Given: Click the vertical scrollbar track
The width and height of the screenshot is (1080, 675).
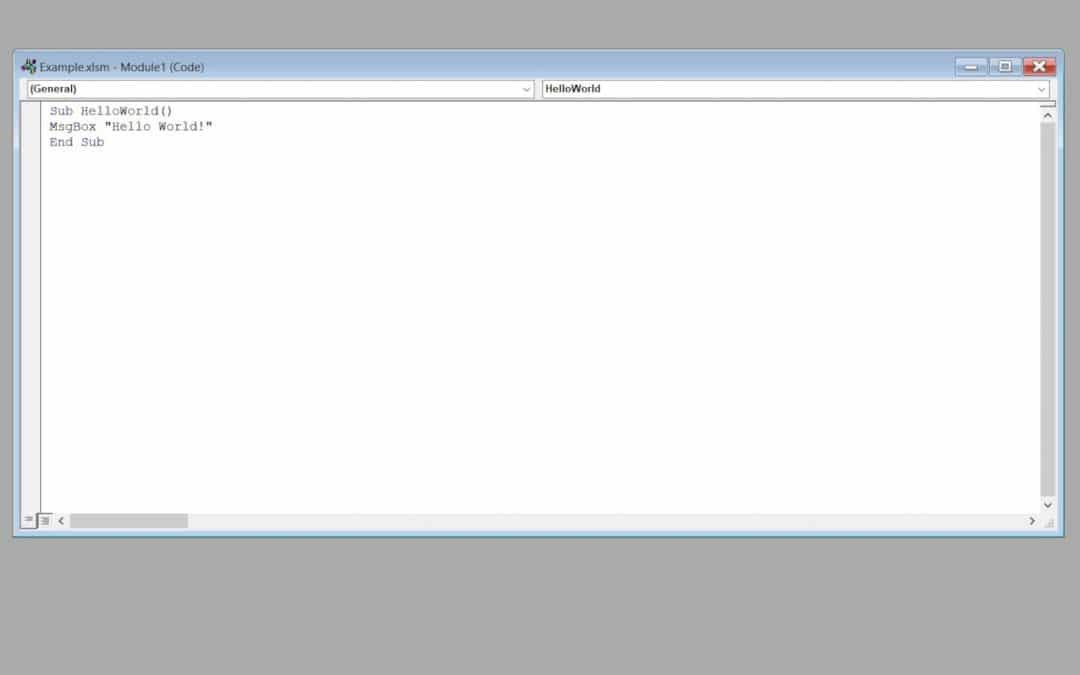Looking at the screenshot, I should click(x=1048, y=300).
